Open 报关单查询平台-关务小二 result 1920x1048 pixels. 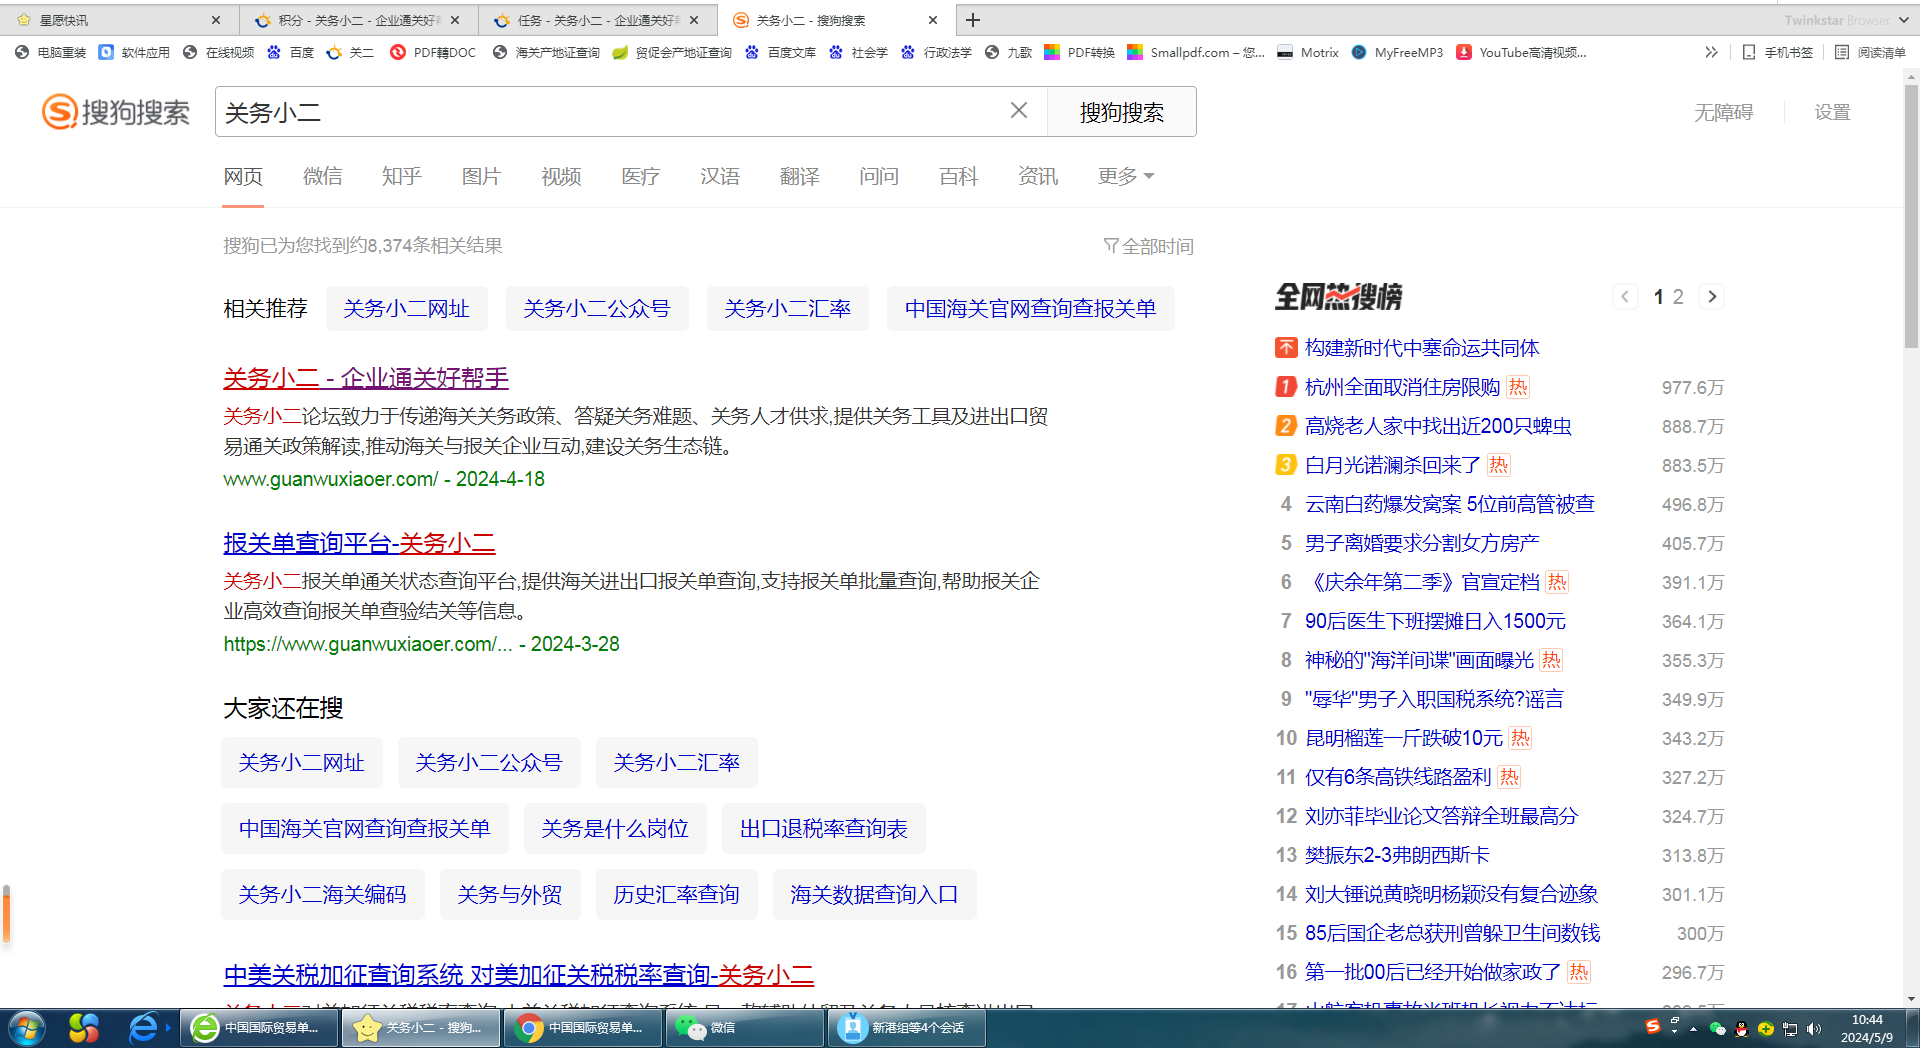(x=359, y=543)
